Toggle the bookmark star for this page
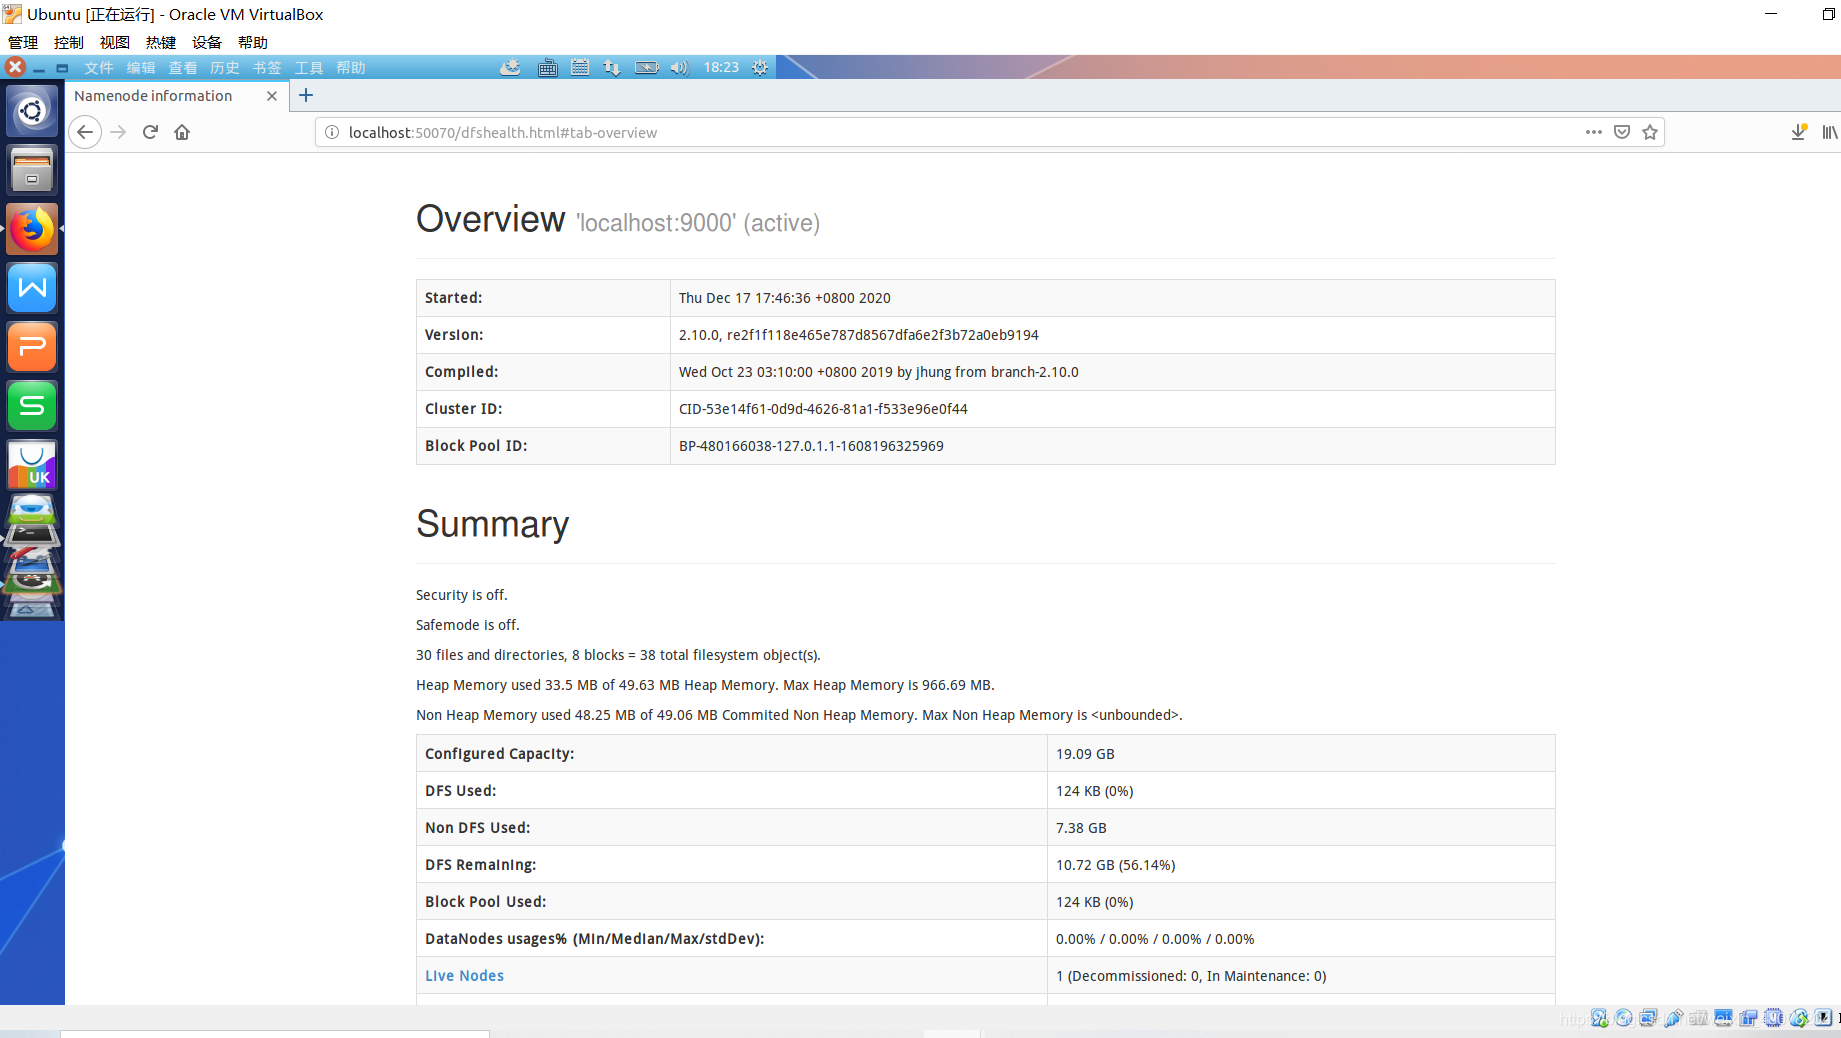 [x=1649, y=131]
